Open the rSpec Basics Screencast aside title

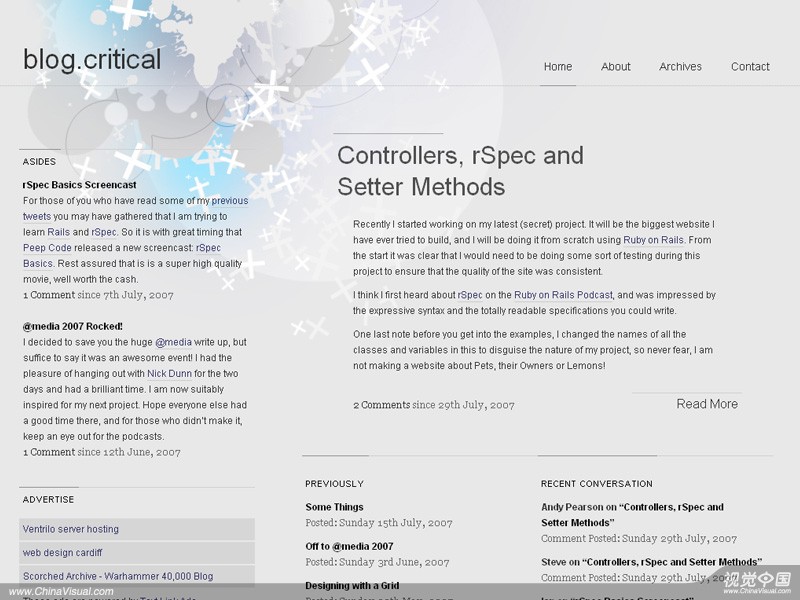pyautogui.click(x=80, y=185)
